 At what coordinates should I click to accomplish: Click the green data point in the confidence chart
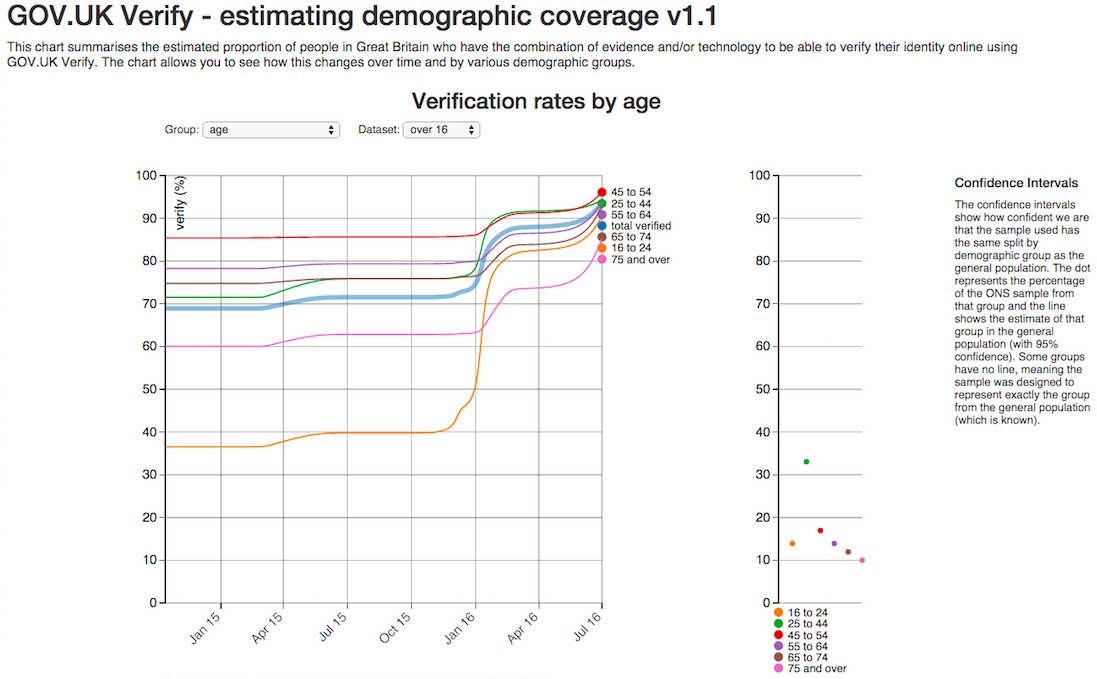coord(807,462)
